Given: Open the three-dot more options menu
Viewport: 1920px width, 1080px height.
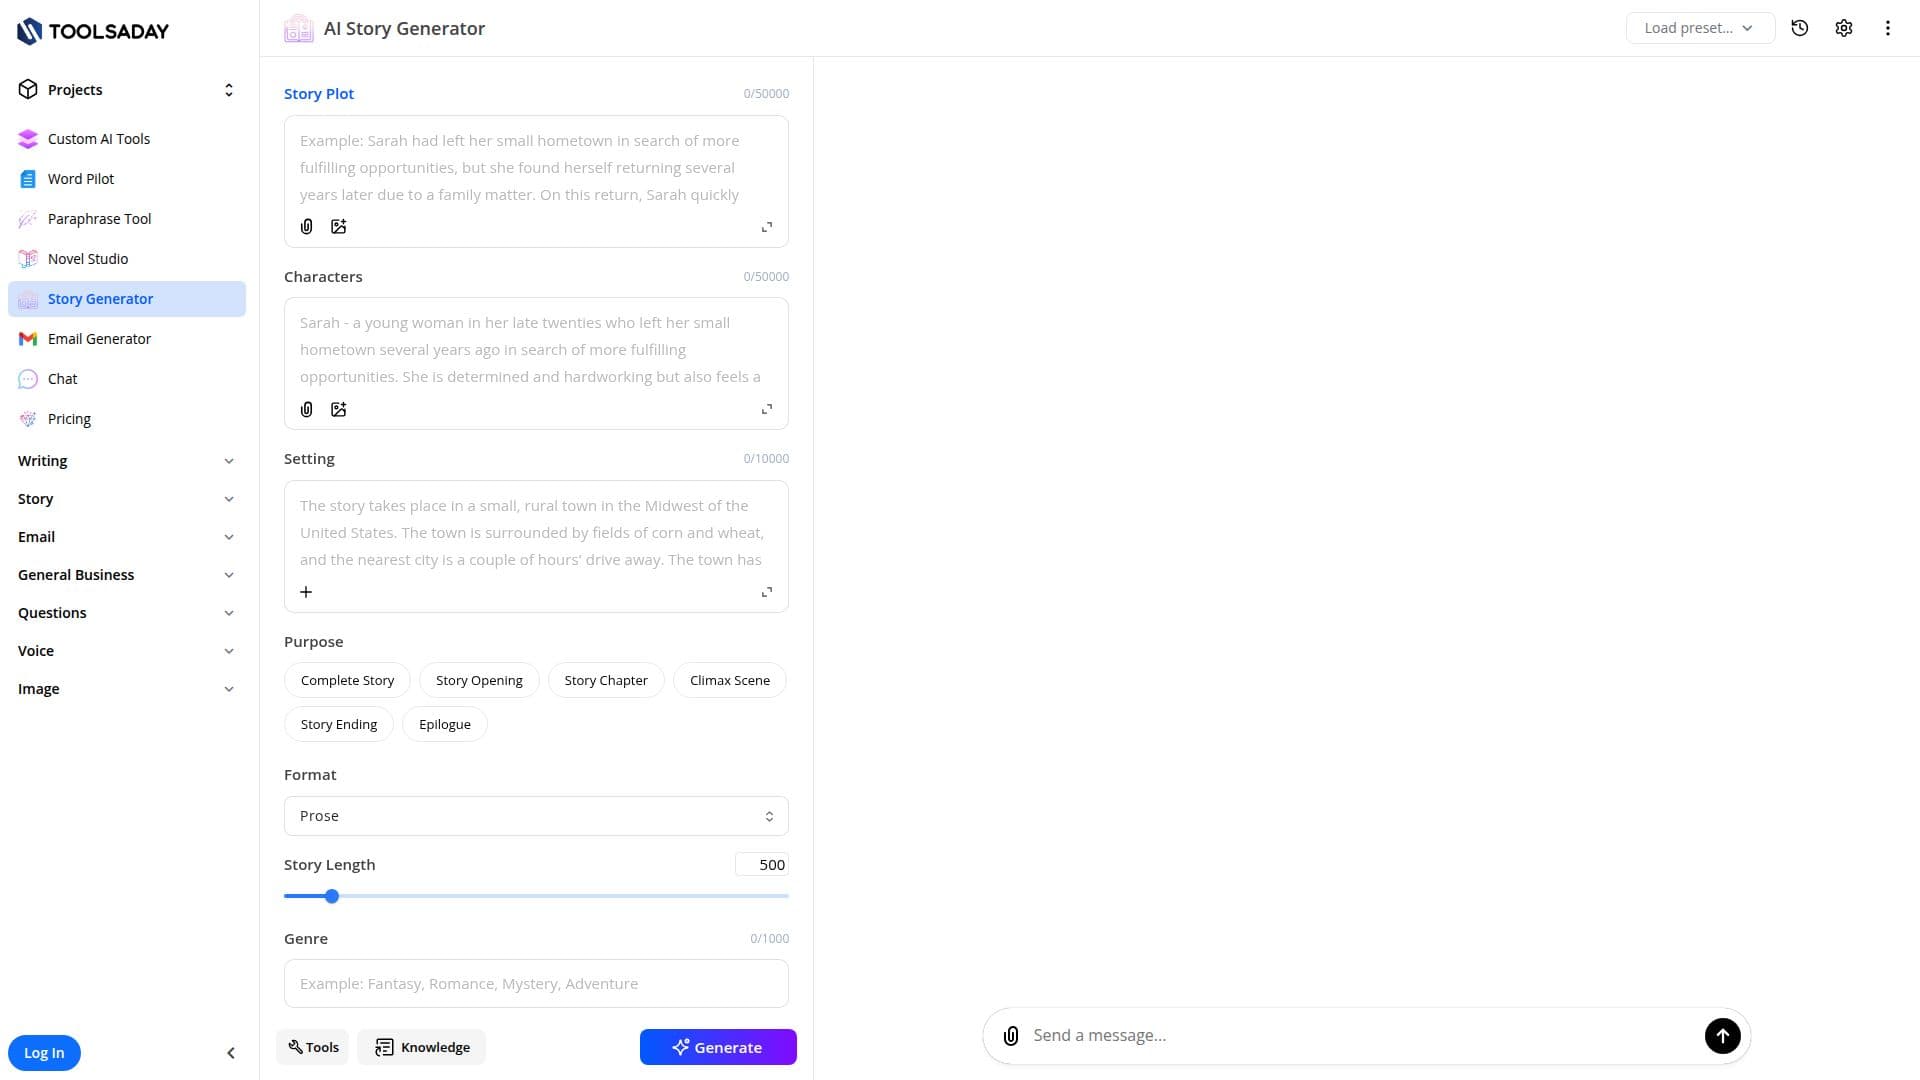Looking at the screenshot, I should point(1888,28).
